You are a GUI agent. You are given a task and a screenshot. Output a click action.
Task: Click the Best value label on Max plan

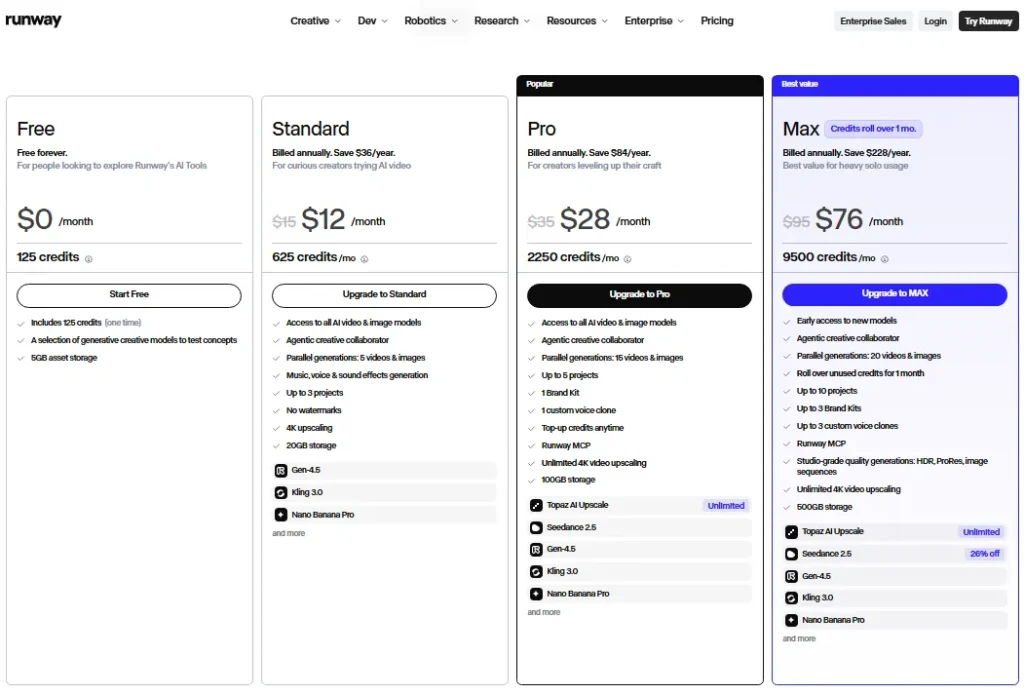click(x=800, y=84)
